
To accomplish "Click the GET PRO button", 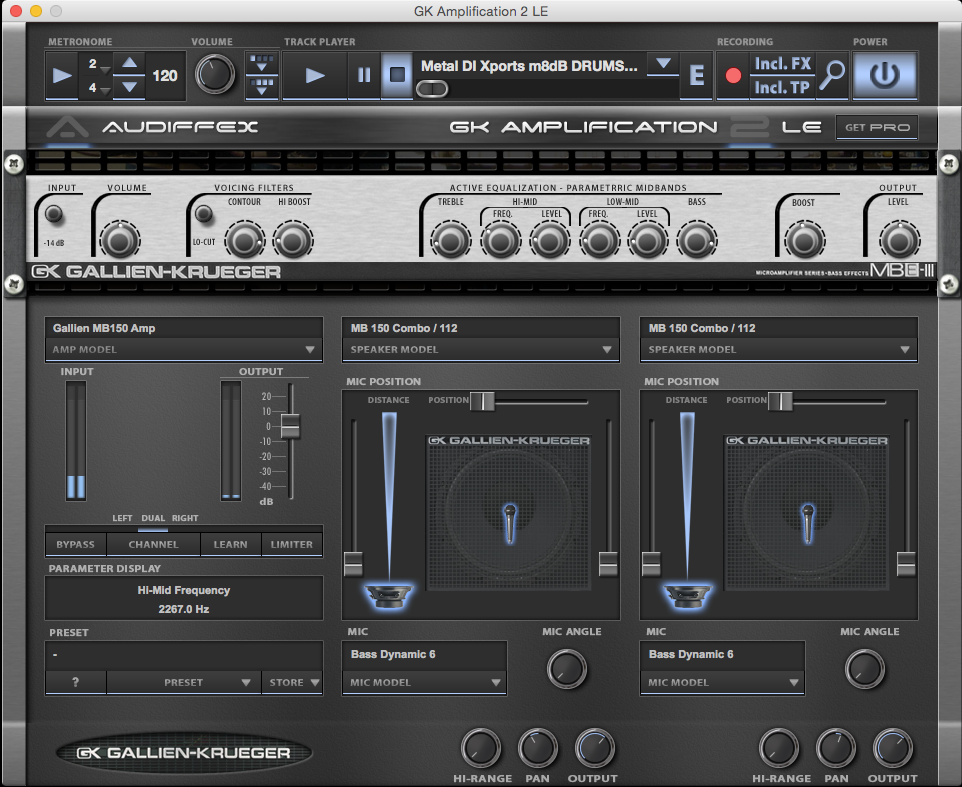I will [876, 128].
